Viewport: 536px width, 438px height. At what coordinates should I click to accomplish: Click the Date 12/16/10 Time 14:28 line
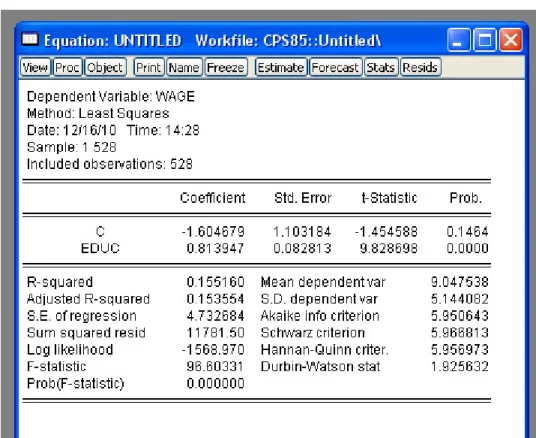pyautogui.click(x=113, y=130)
